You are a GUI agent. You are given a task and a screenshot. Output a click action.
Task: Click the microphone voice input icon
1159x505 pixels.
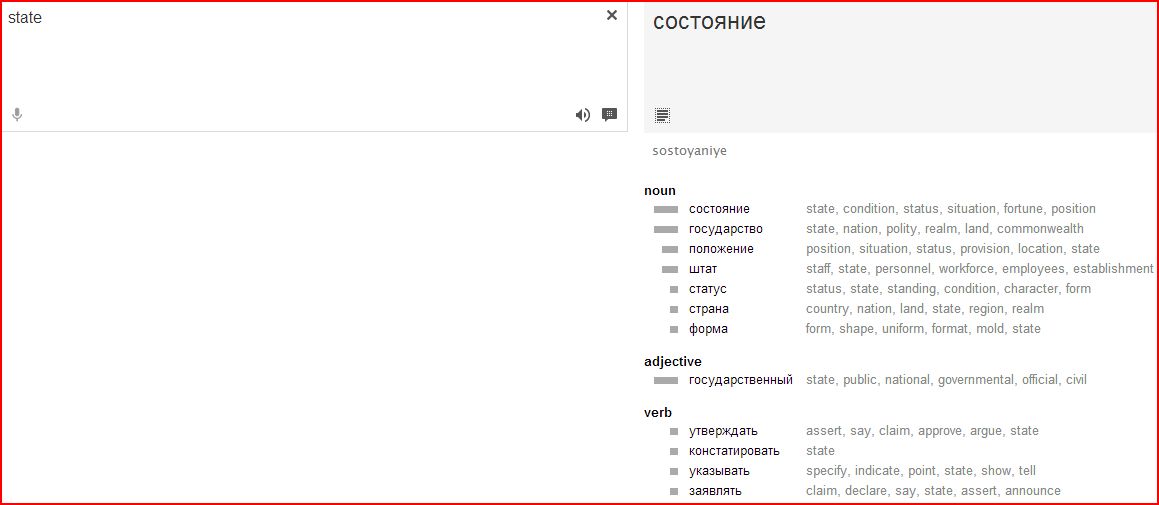pyautogui.click(x=17, y=115)
